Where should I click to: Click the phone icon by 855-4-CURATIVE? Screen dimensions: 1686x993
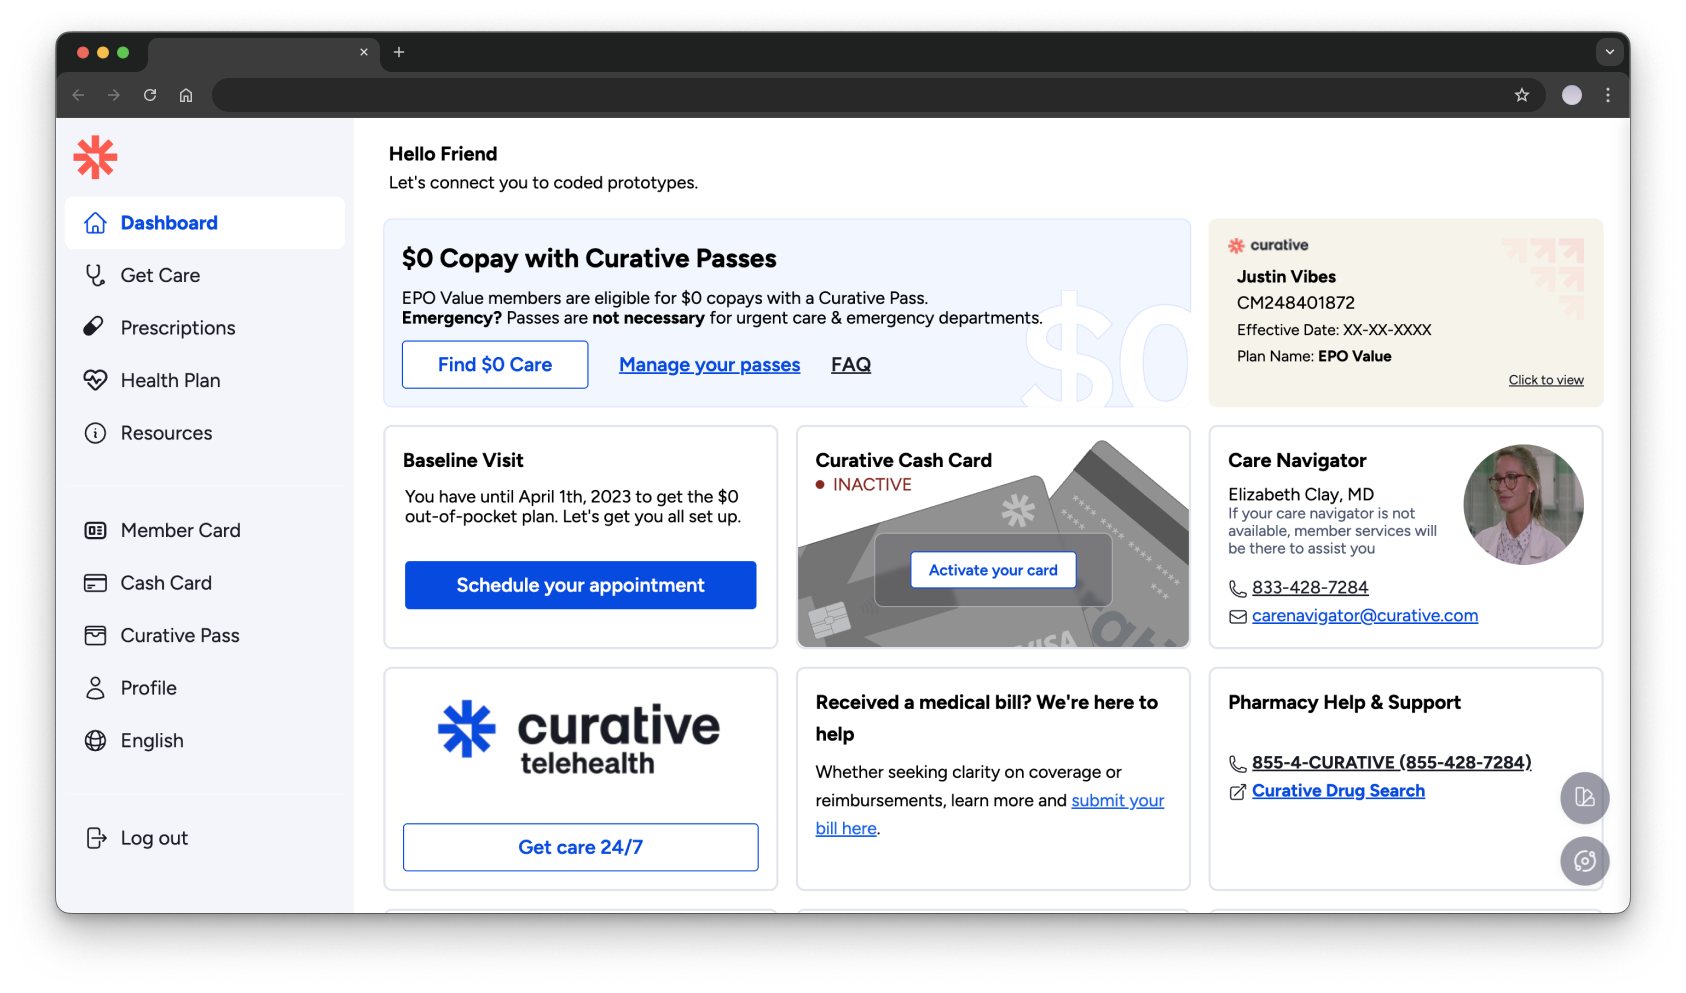1237,764
